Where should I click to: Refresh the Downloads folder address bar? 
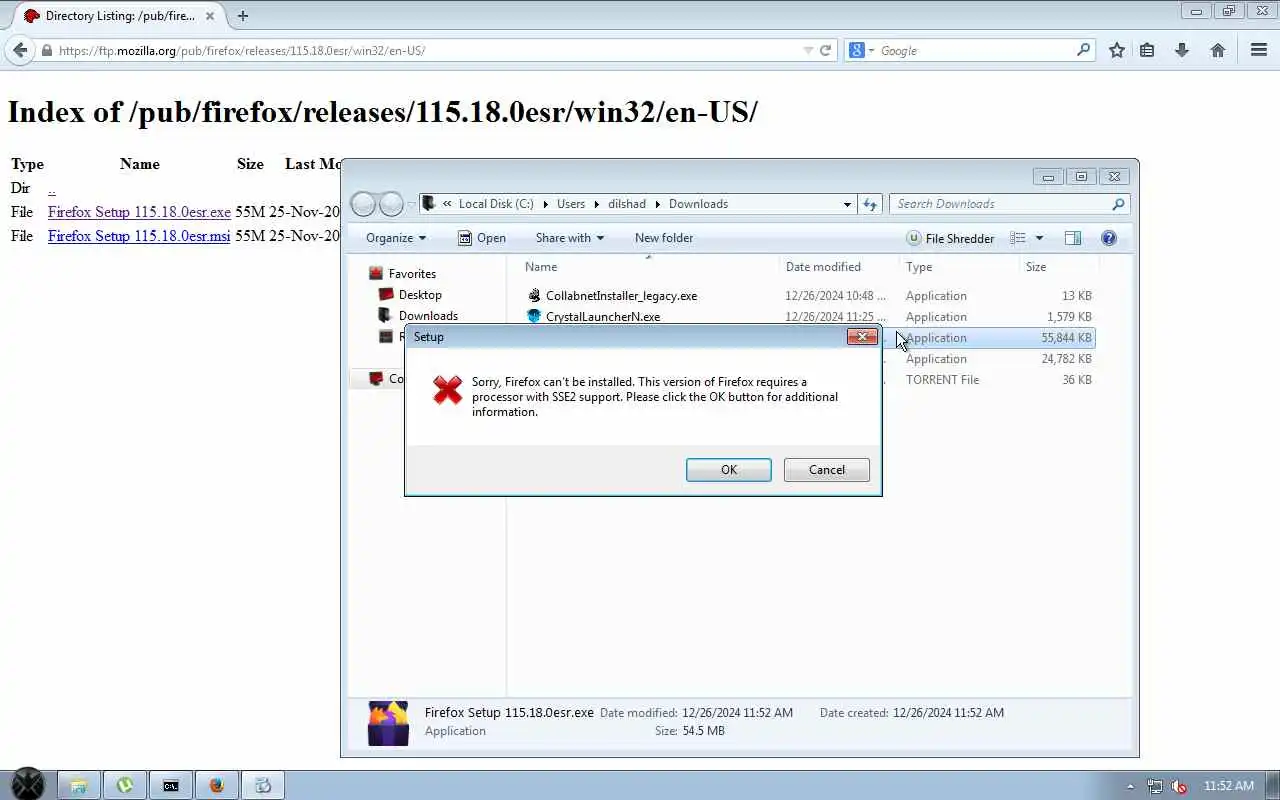tap(870, 204)
